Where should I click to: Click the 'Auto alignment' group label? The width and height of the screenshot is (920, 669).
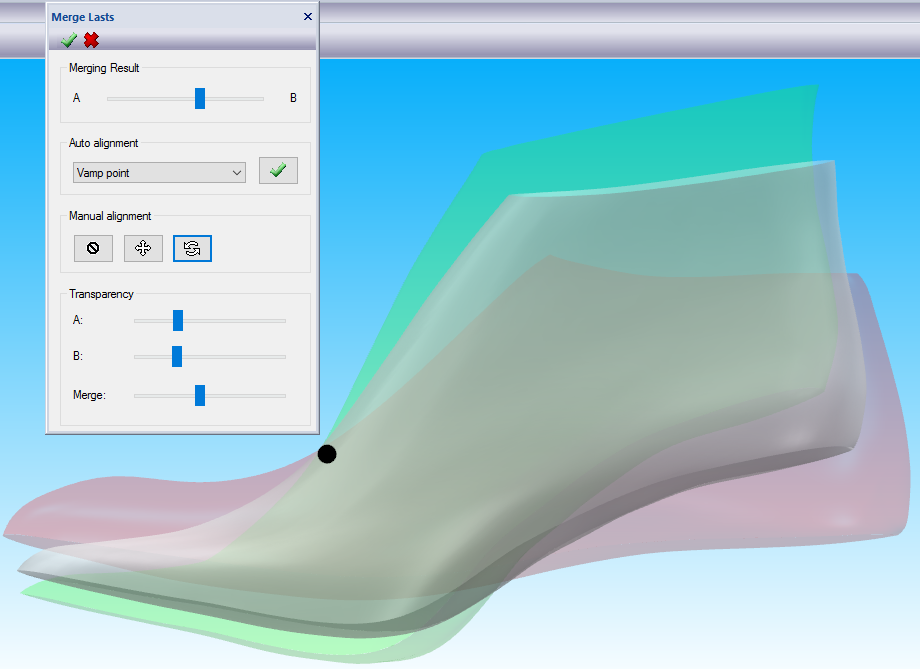click(x=103, y=143)
